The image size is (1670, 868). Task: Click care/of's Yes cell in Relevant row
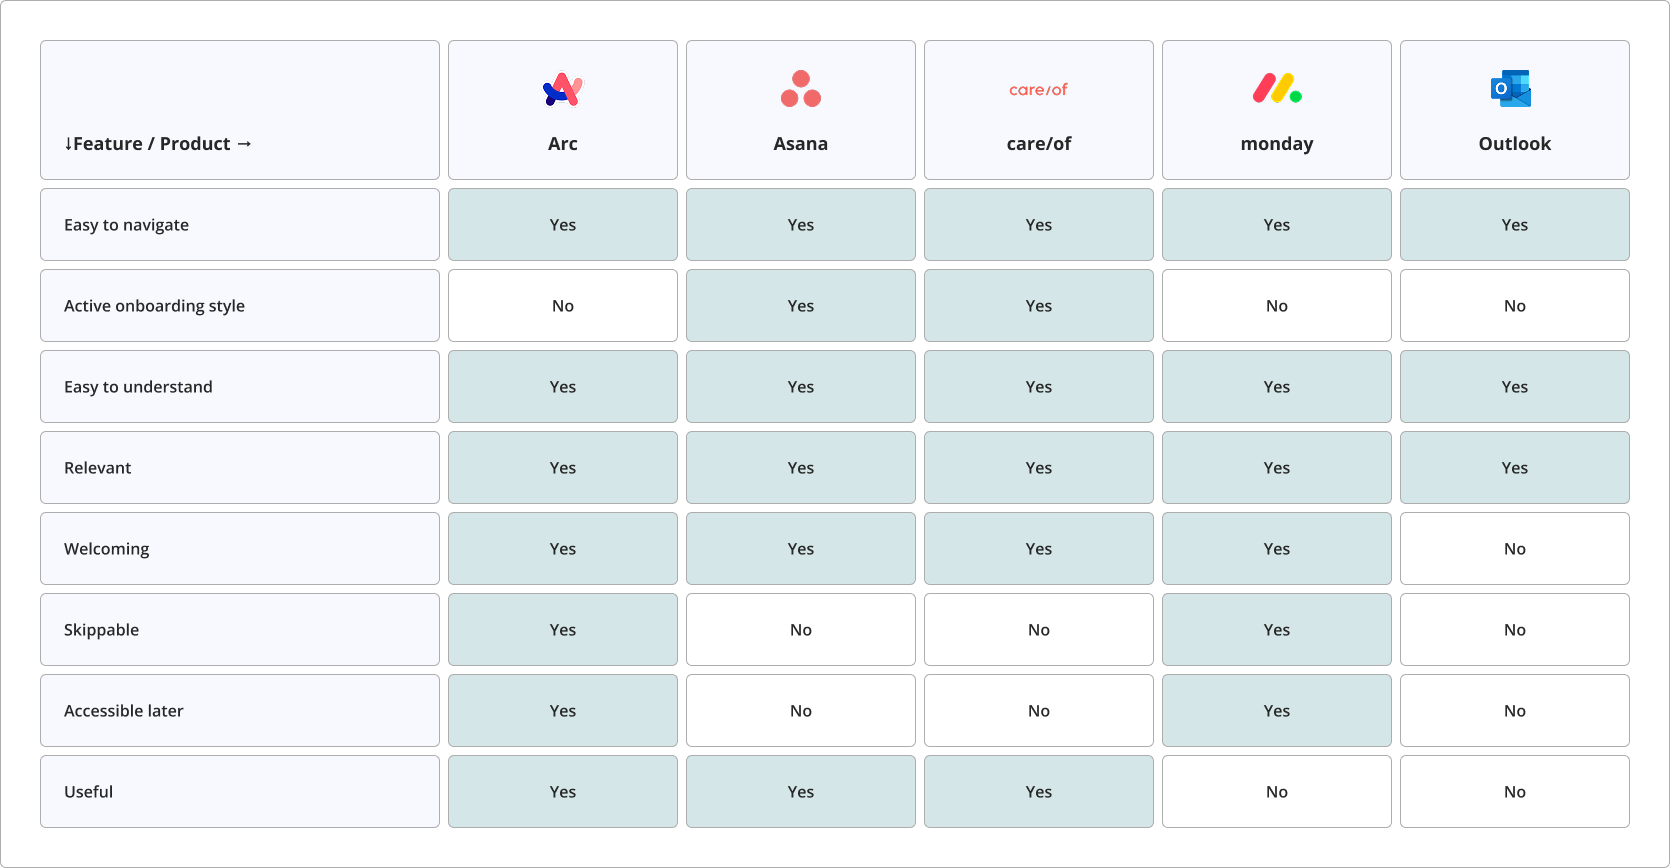tap(1039, 468)
